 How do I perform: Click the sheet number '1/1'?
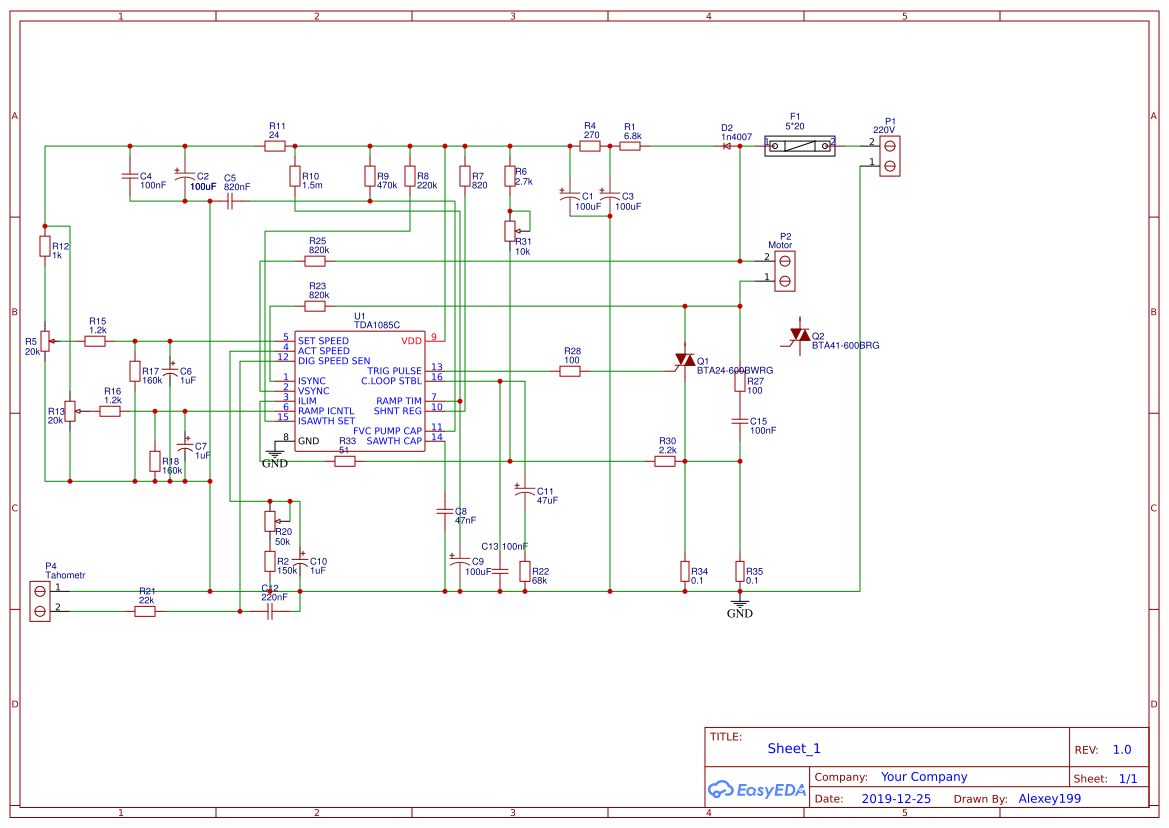1128,778
